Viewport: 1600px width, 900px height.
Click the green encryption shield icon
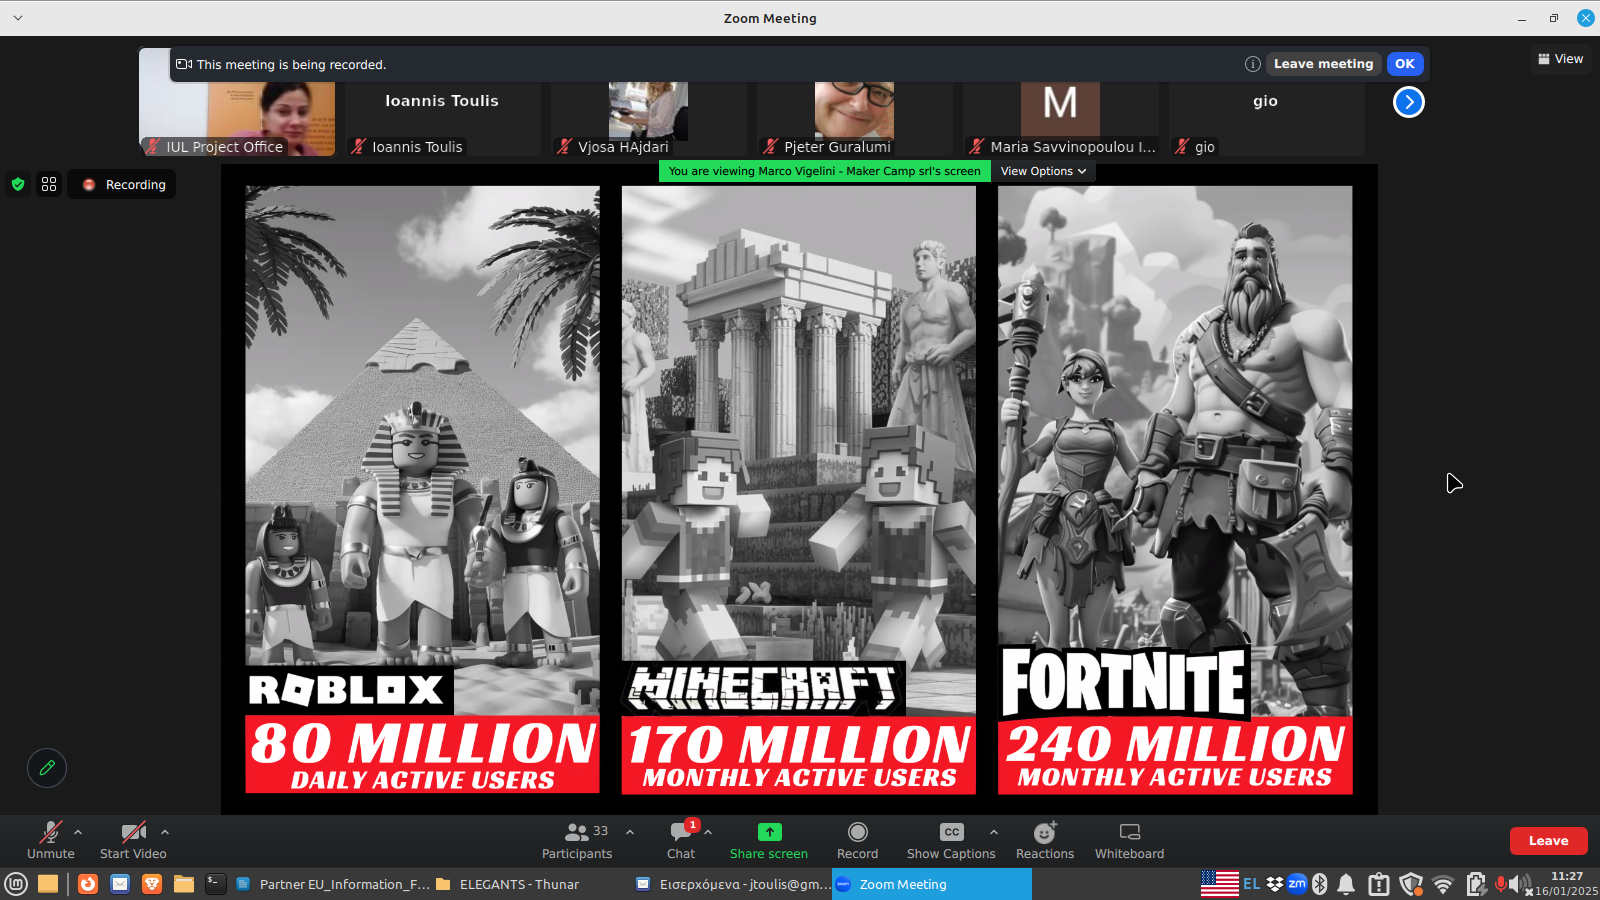coord(18,184)
